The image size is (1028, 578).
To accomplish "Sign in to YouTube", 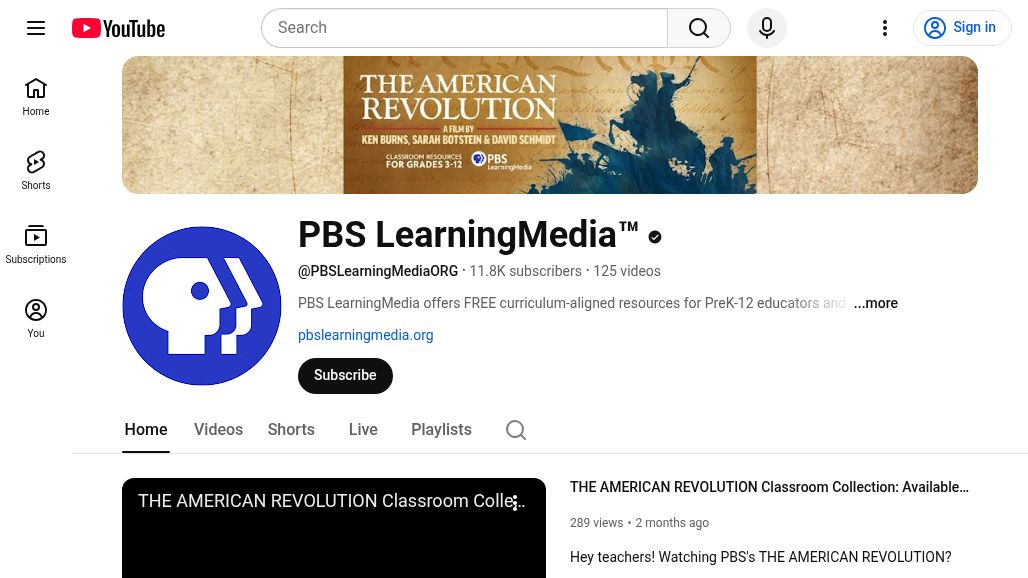I will click(x=962, y=27).
